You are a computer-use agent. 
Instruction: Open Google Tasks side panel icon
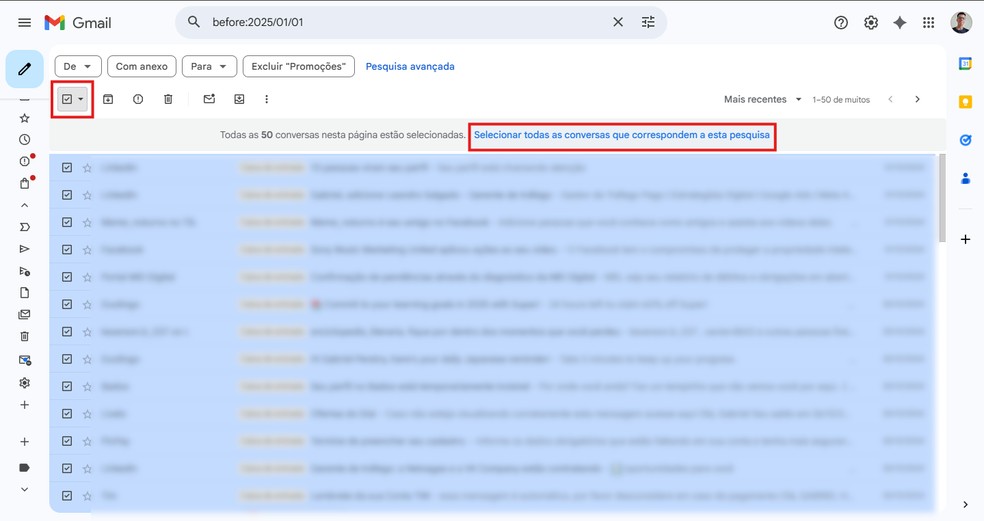pos(965,140)
